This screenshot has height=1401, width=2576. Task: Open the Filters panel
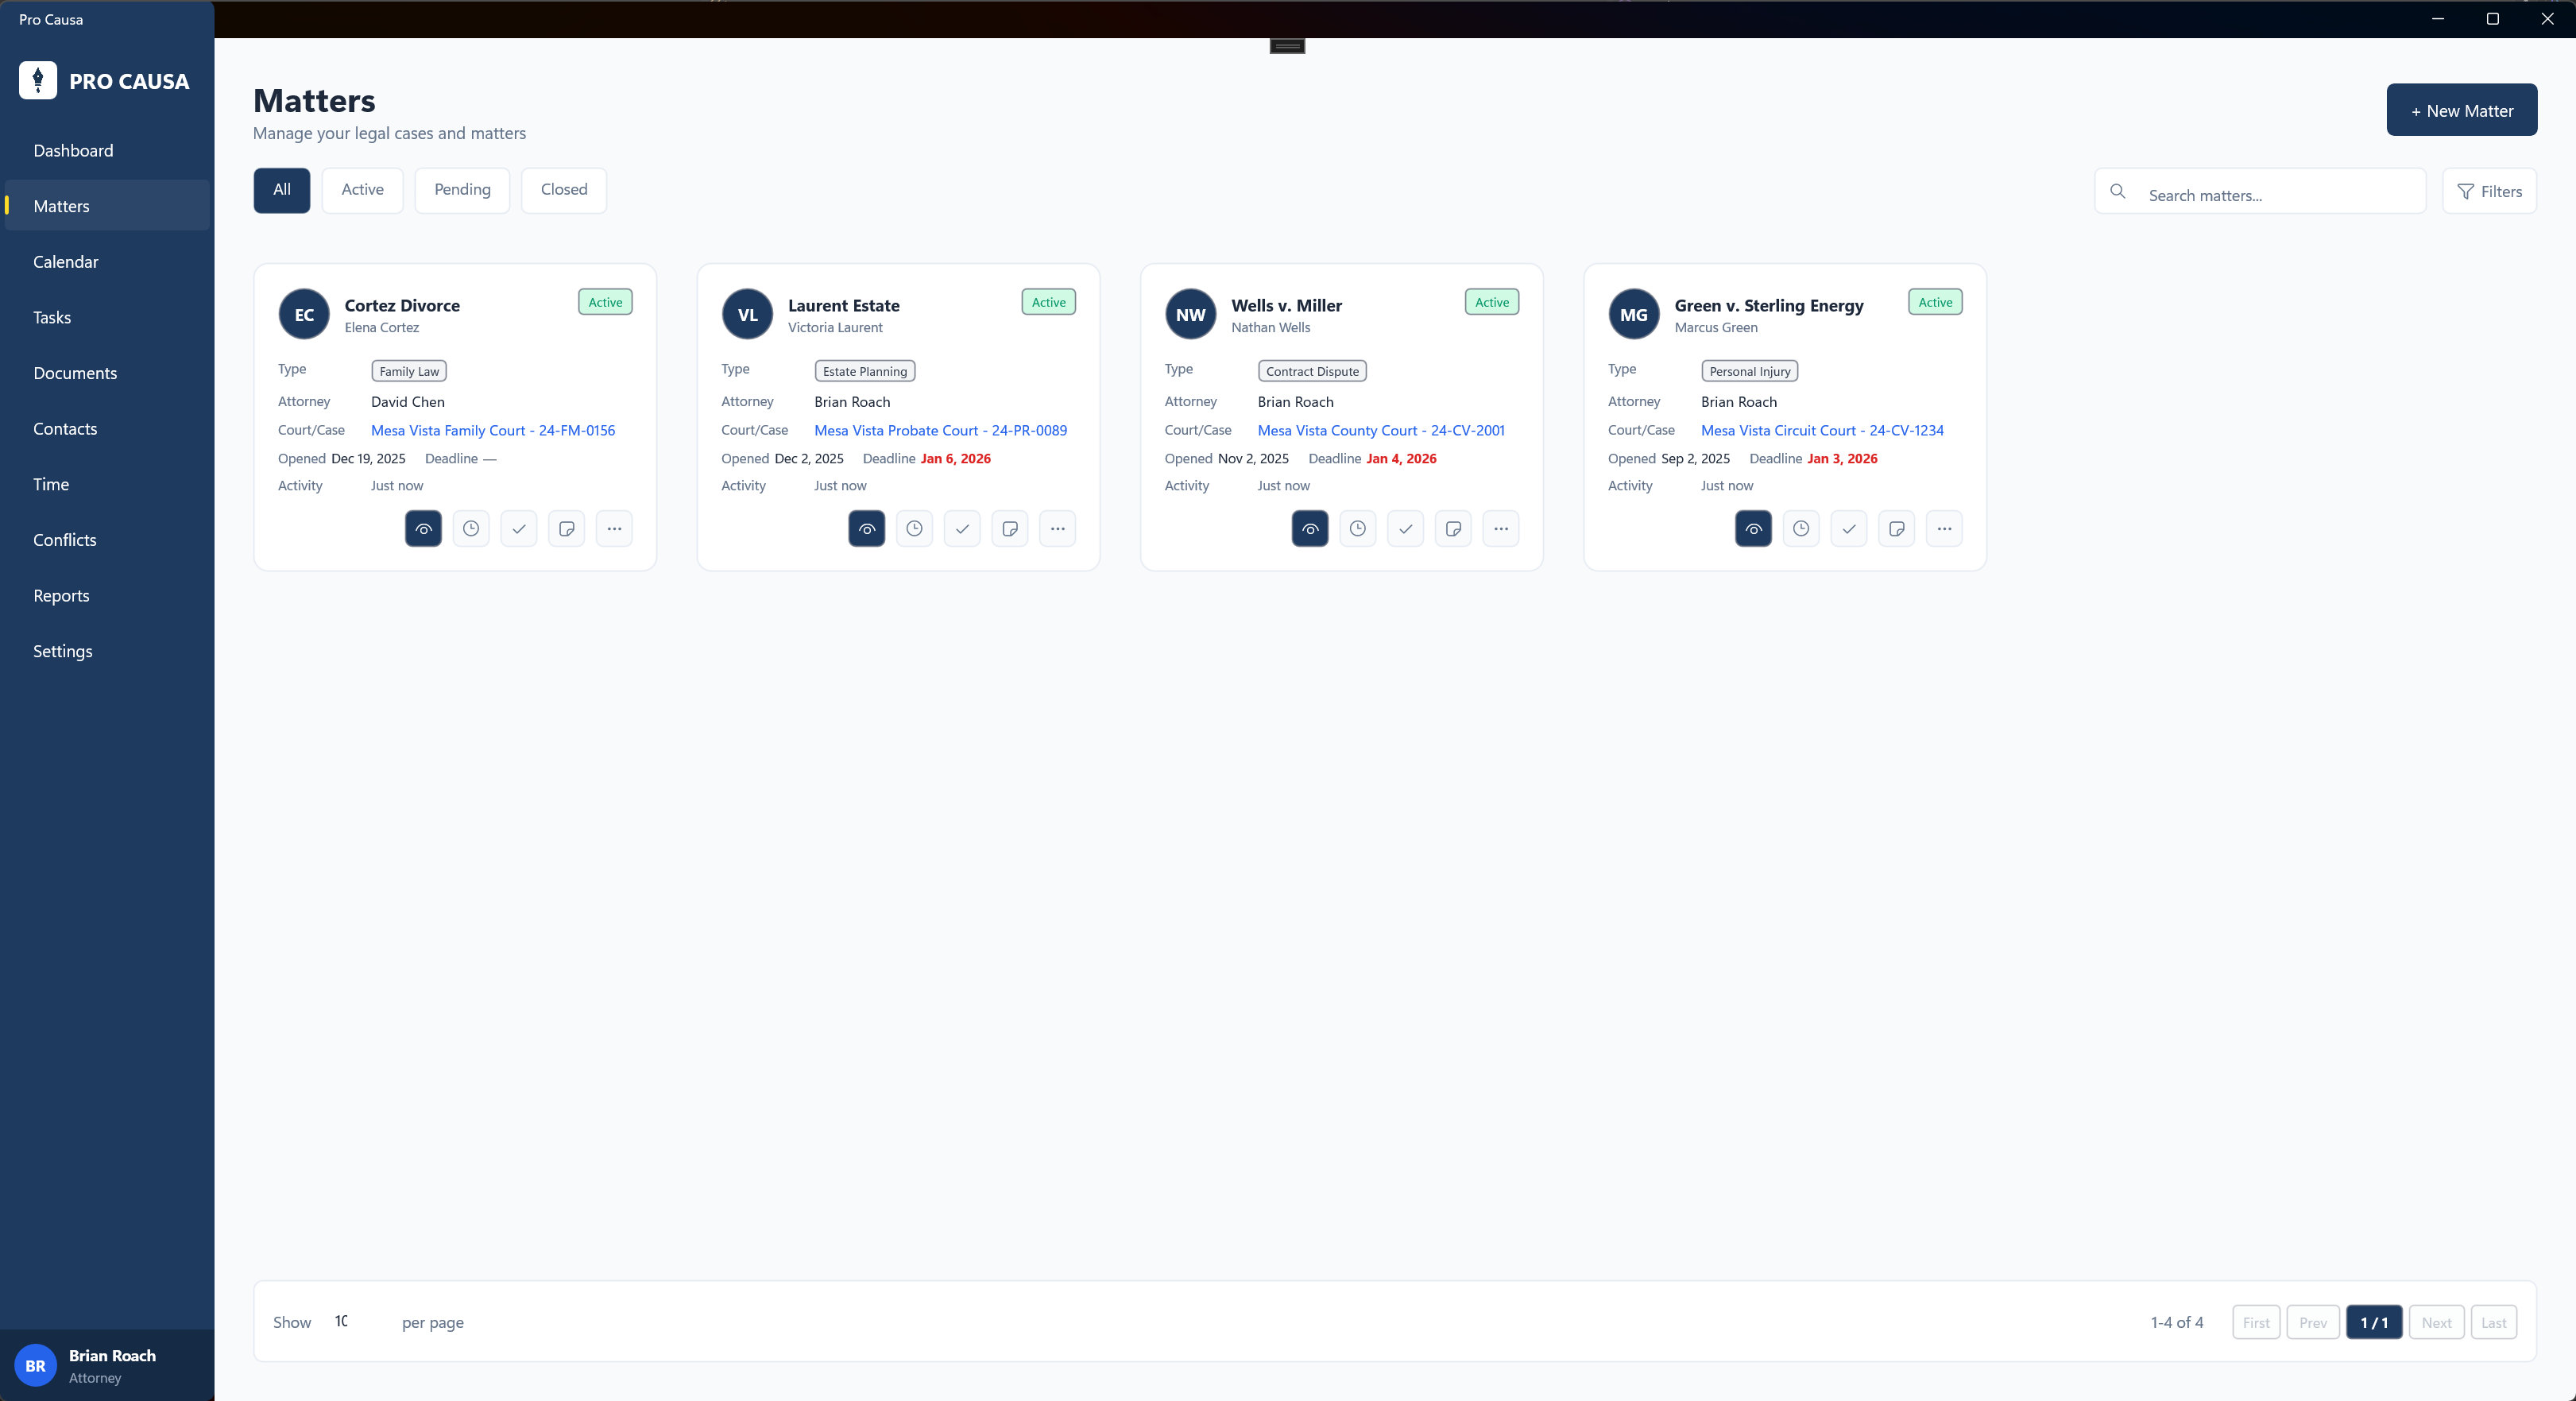click(2489, 191)
